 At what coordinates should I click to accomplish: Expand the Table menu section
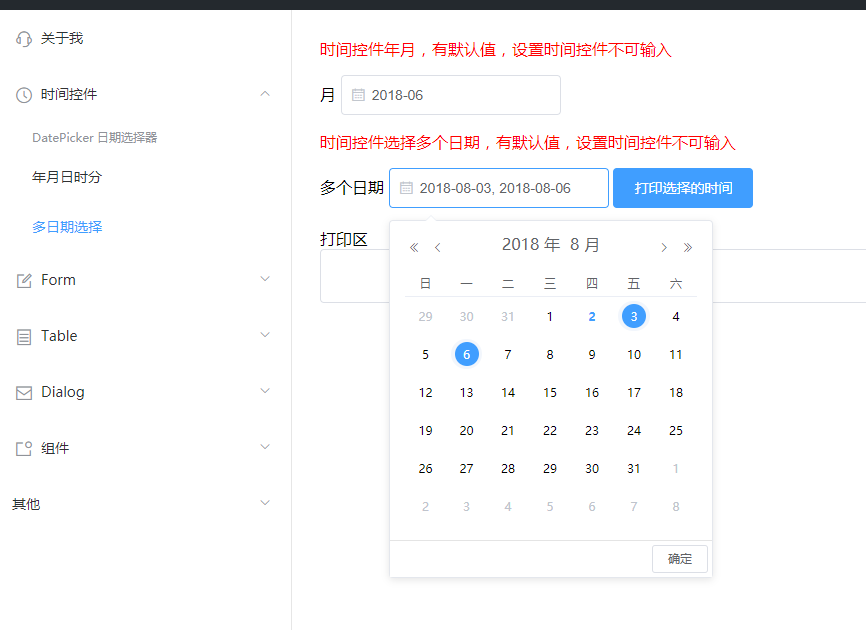(x=265, y=335)
